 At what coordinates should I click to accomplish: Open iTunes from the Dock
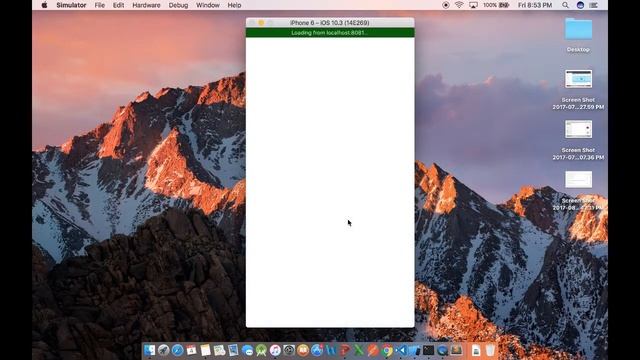click(x=275, y=350)
